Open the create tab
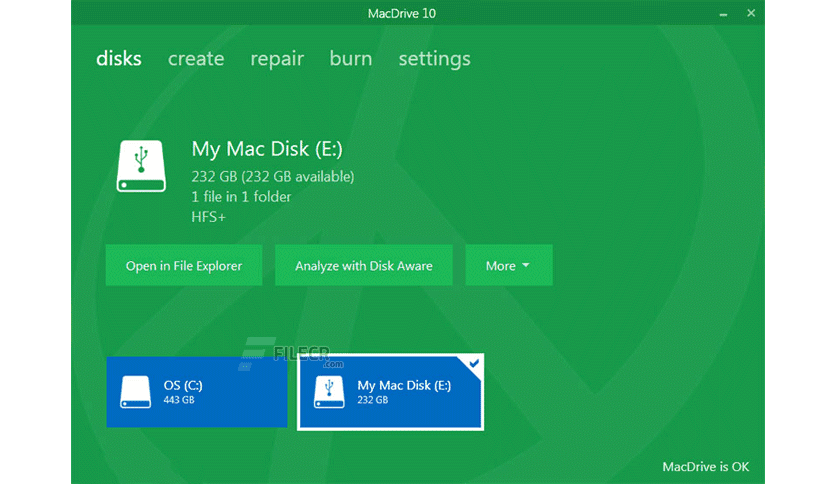This screenshot has height=484, width=836. [196, 58]
